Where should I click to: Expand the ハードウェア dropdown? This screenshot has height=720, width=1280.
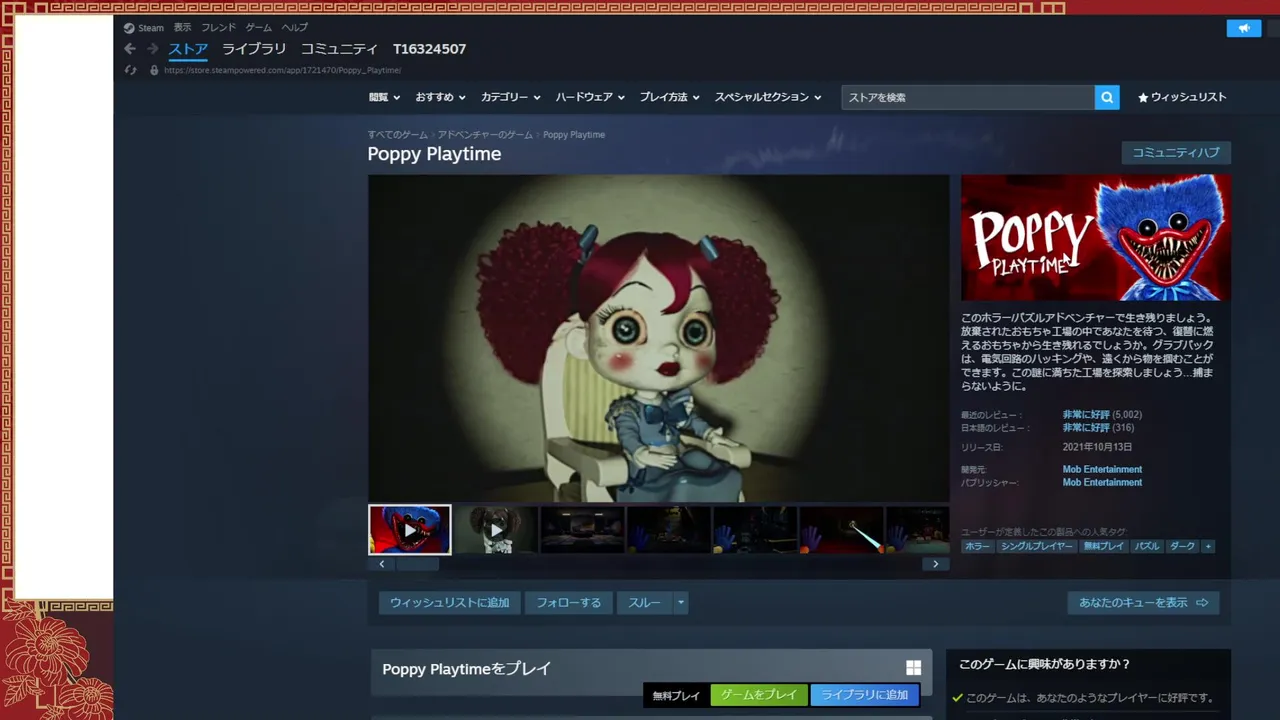click(x=590, y=97)
